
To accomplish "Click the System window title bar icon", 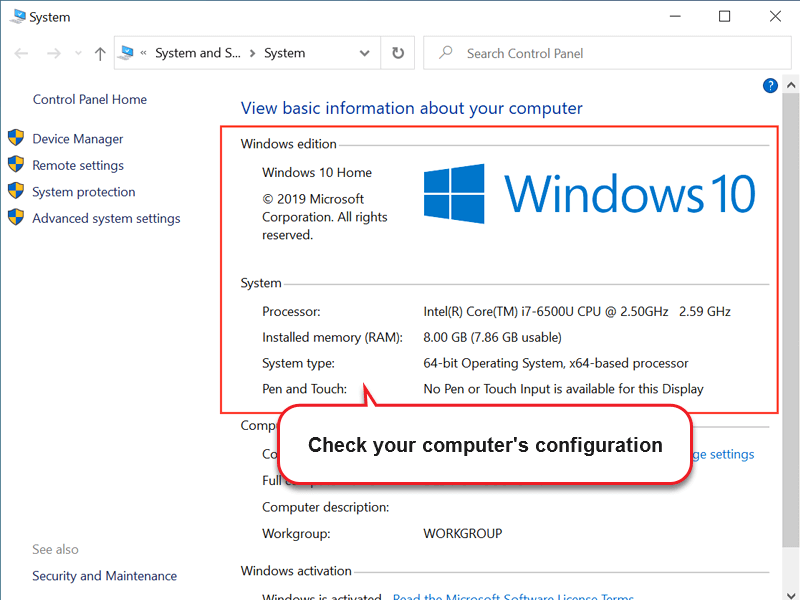I will [x=18, y=17].
